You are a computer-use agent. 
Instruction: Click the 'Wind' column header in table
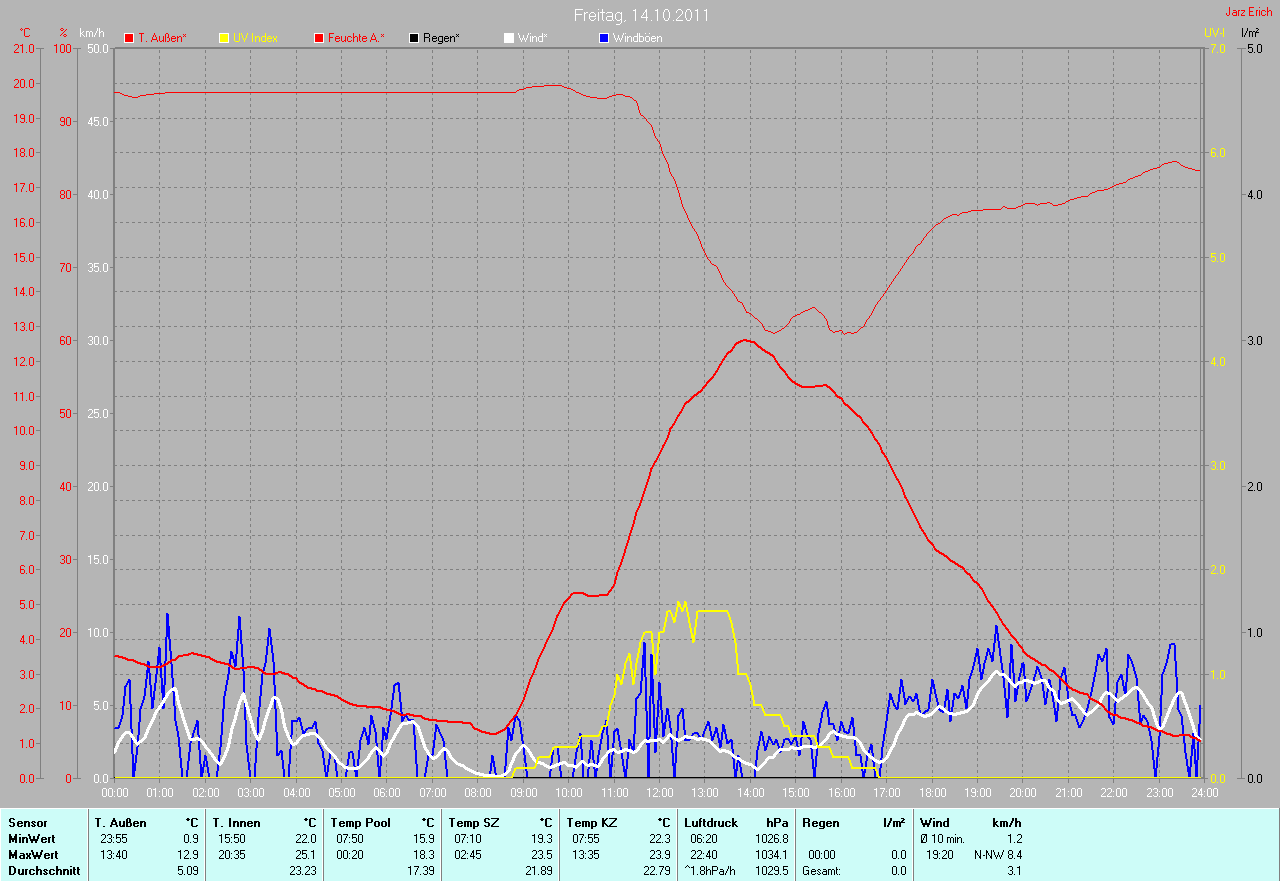tap(934, 822)
